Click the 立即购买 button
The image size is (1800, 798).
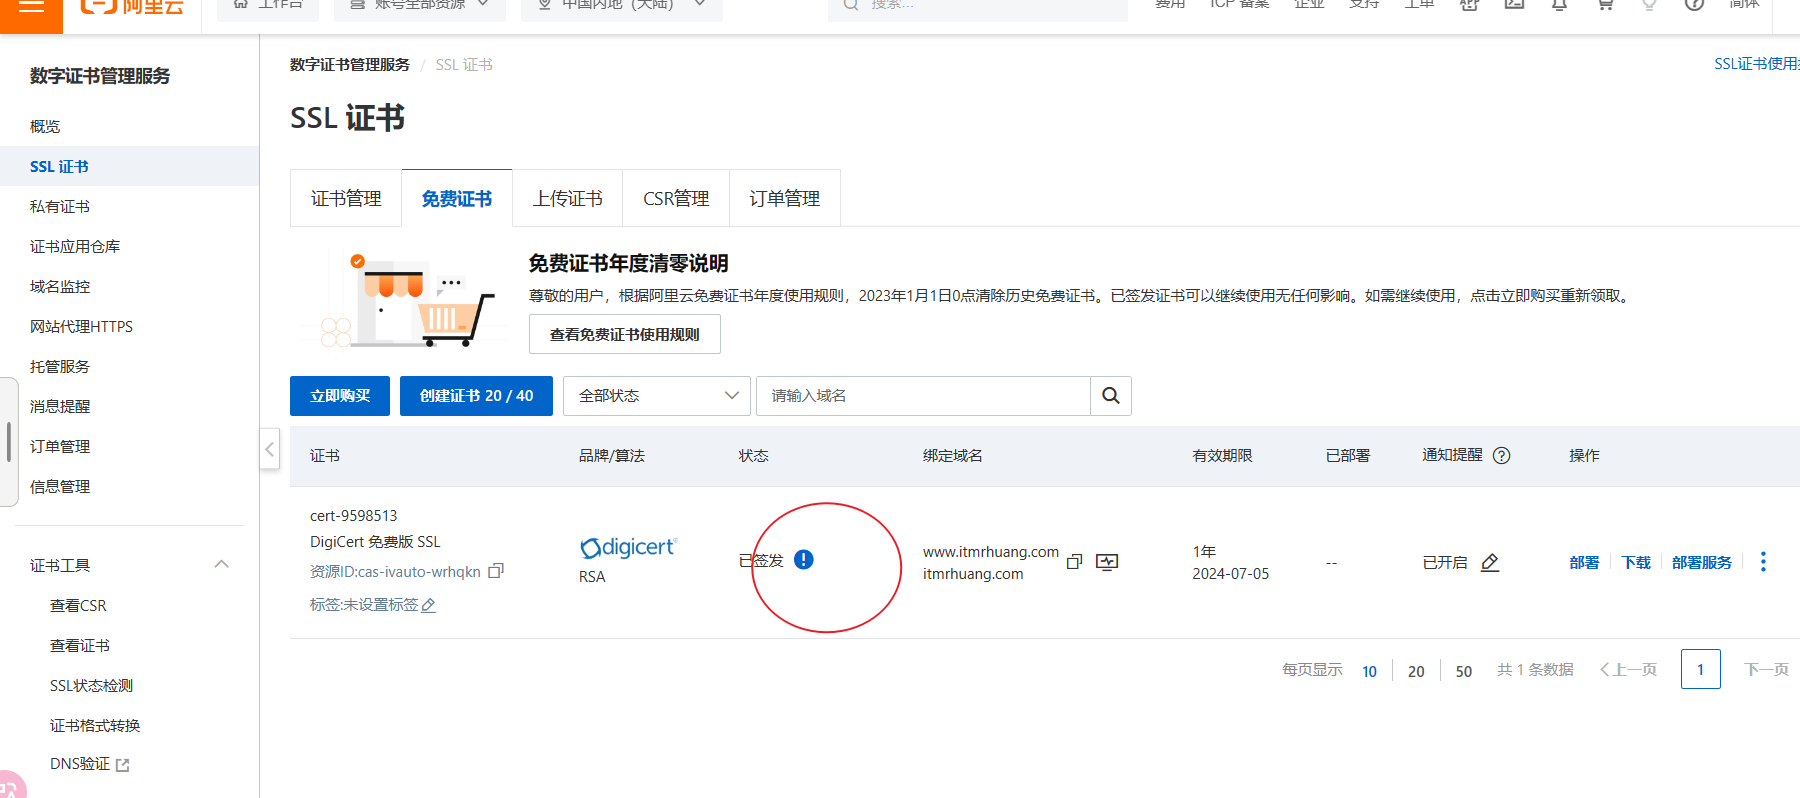pyautogui.click(x=340, y=396)
